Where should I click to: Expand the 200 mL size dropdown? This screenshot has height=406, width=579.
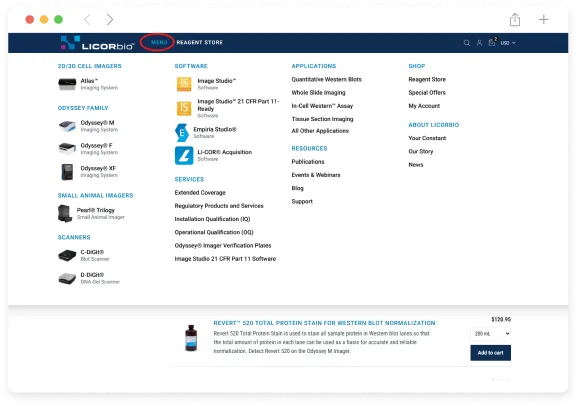click(491, 334)
